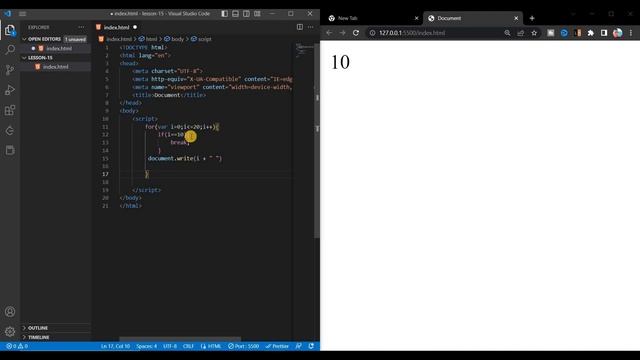Open errors and warnings in status bar

[x=17, y=346]
